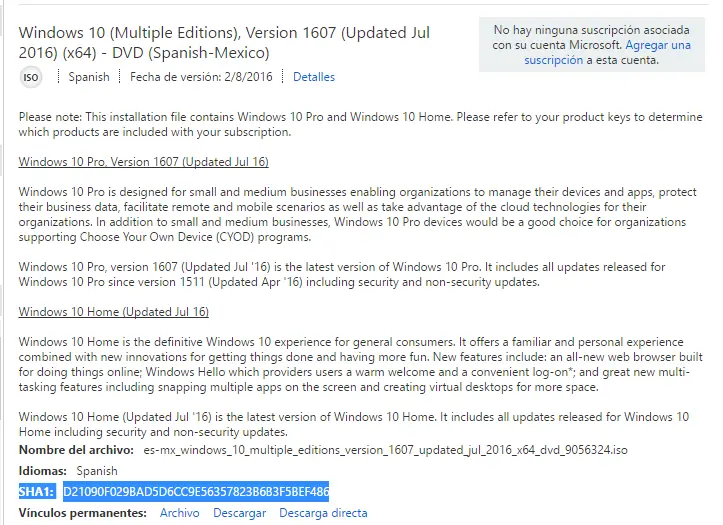Click the 'Idiomas:' label

point(42,471)
